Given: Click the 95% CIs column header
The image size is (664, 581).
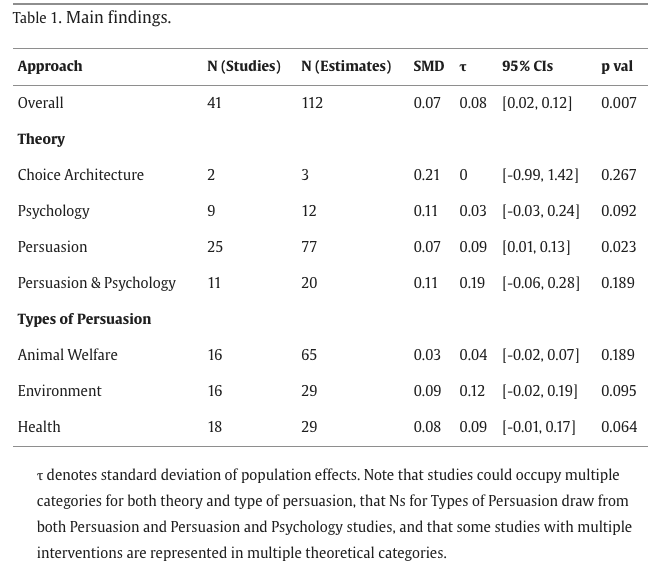Looking at the screenshot, I should [527, 67].
